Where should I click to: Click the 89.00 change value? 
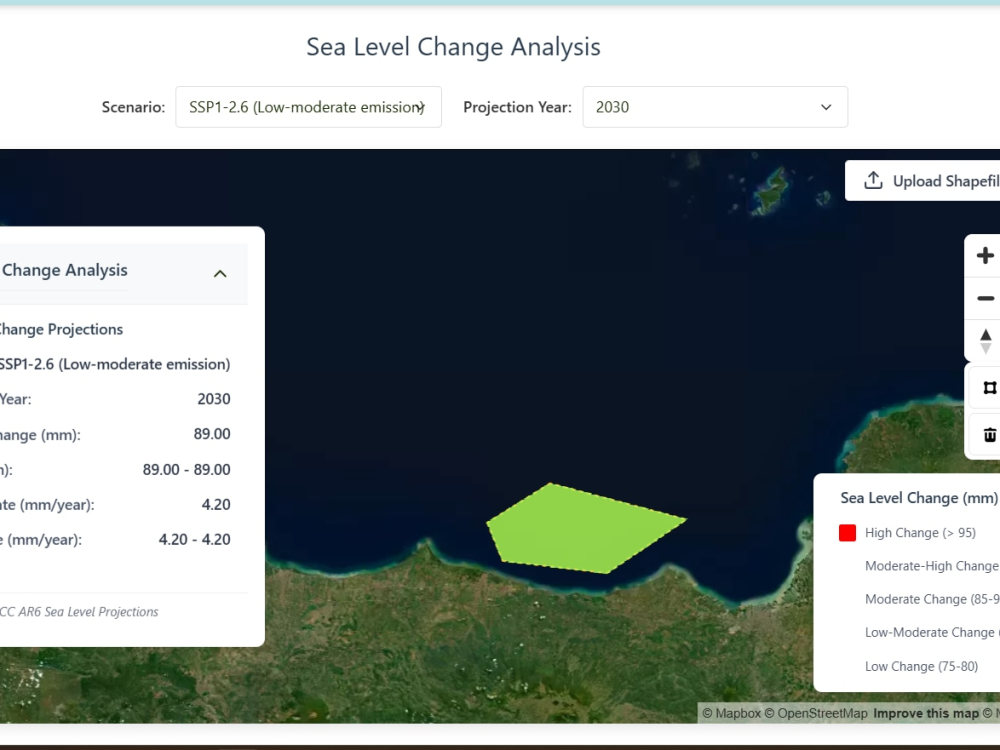coord(212,434)
